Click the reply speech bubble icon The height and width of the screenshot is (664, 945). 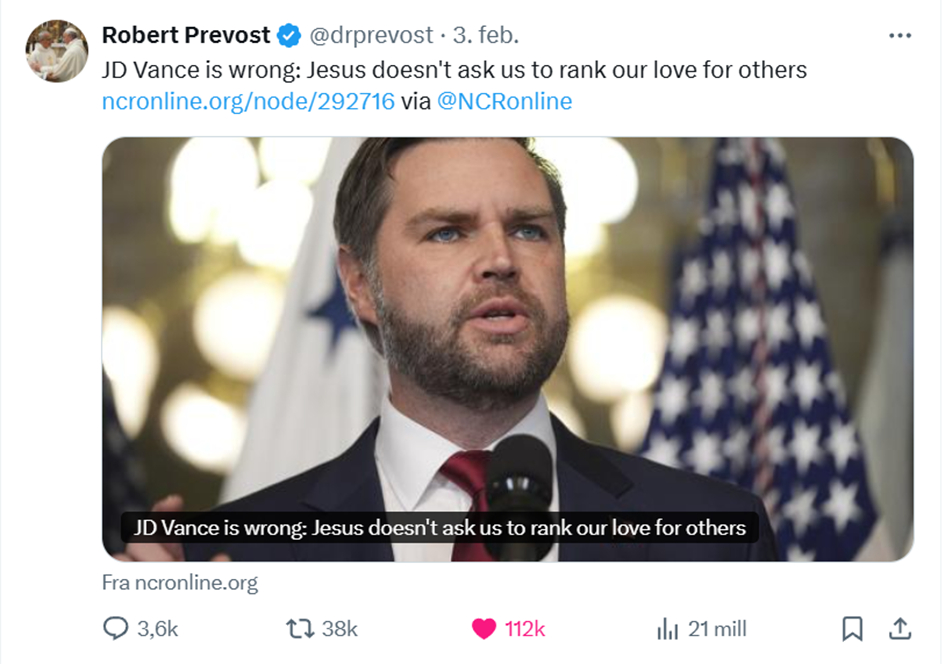click(116, 629)
